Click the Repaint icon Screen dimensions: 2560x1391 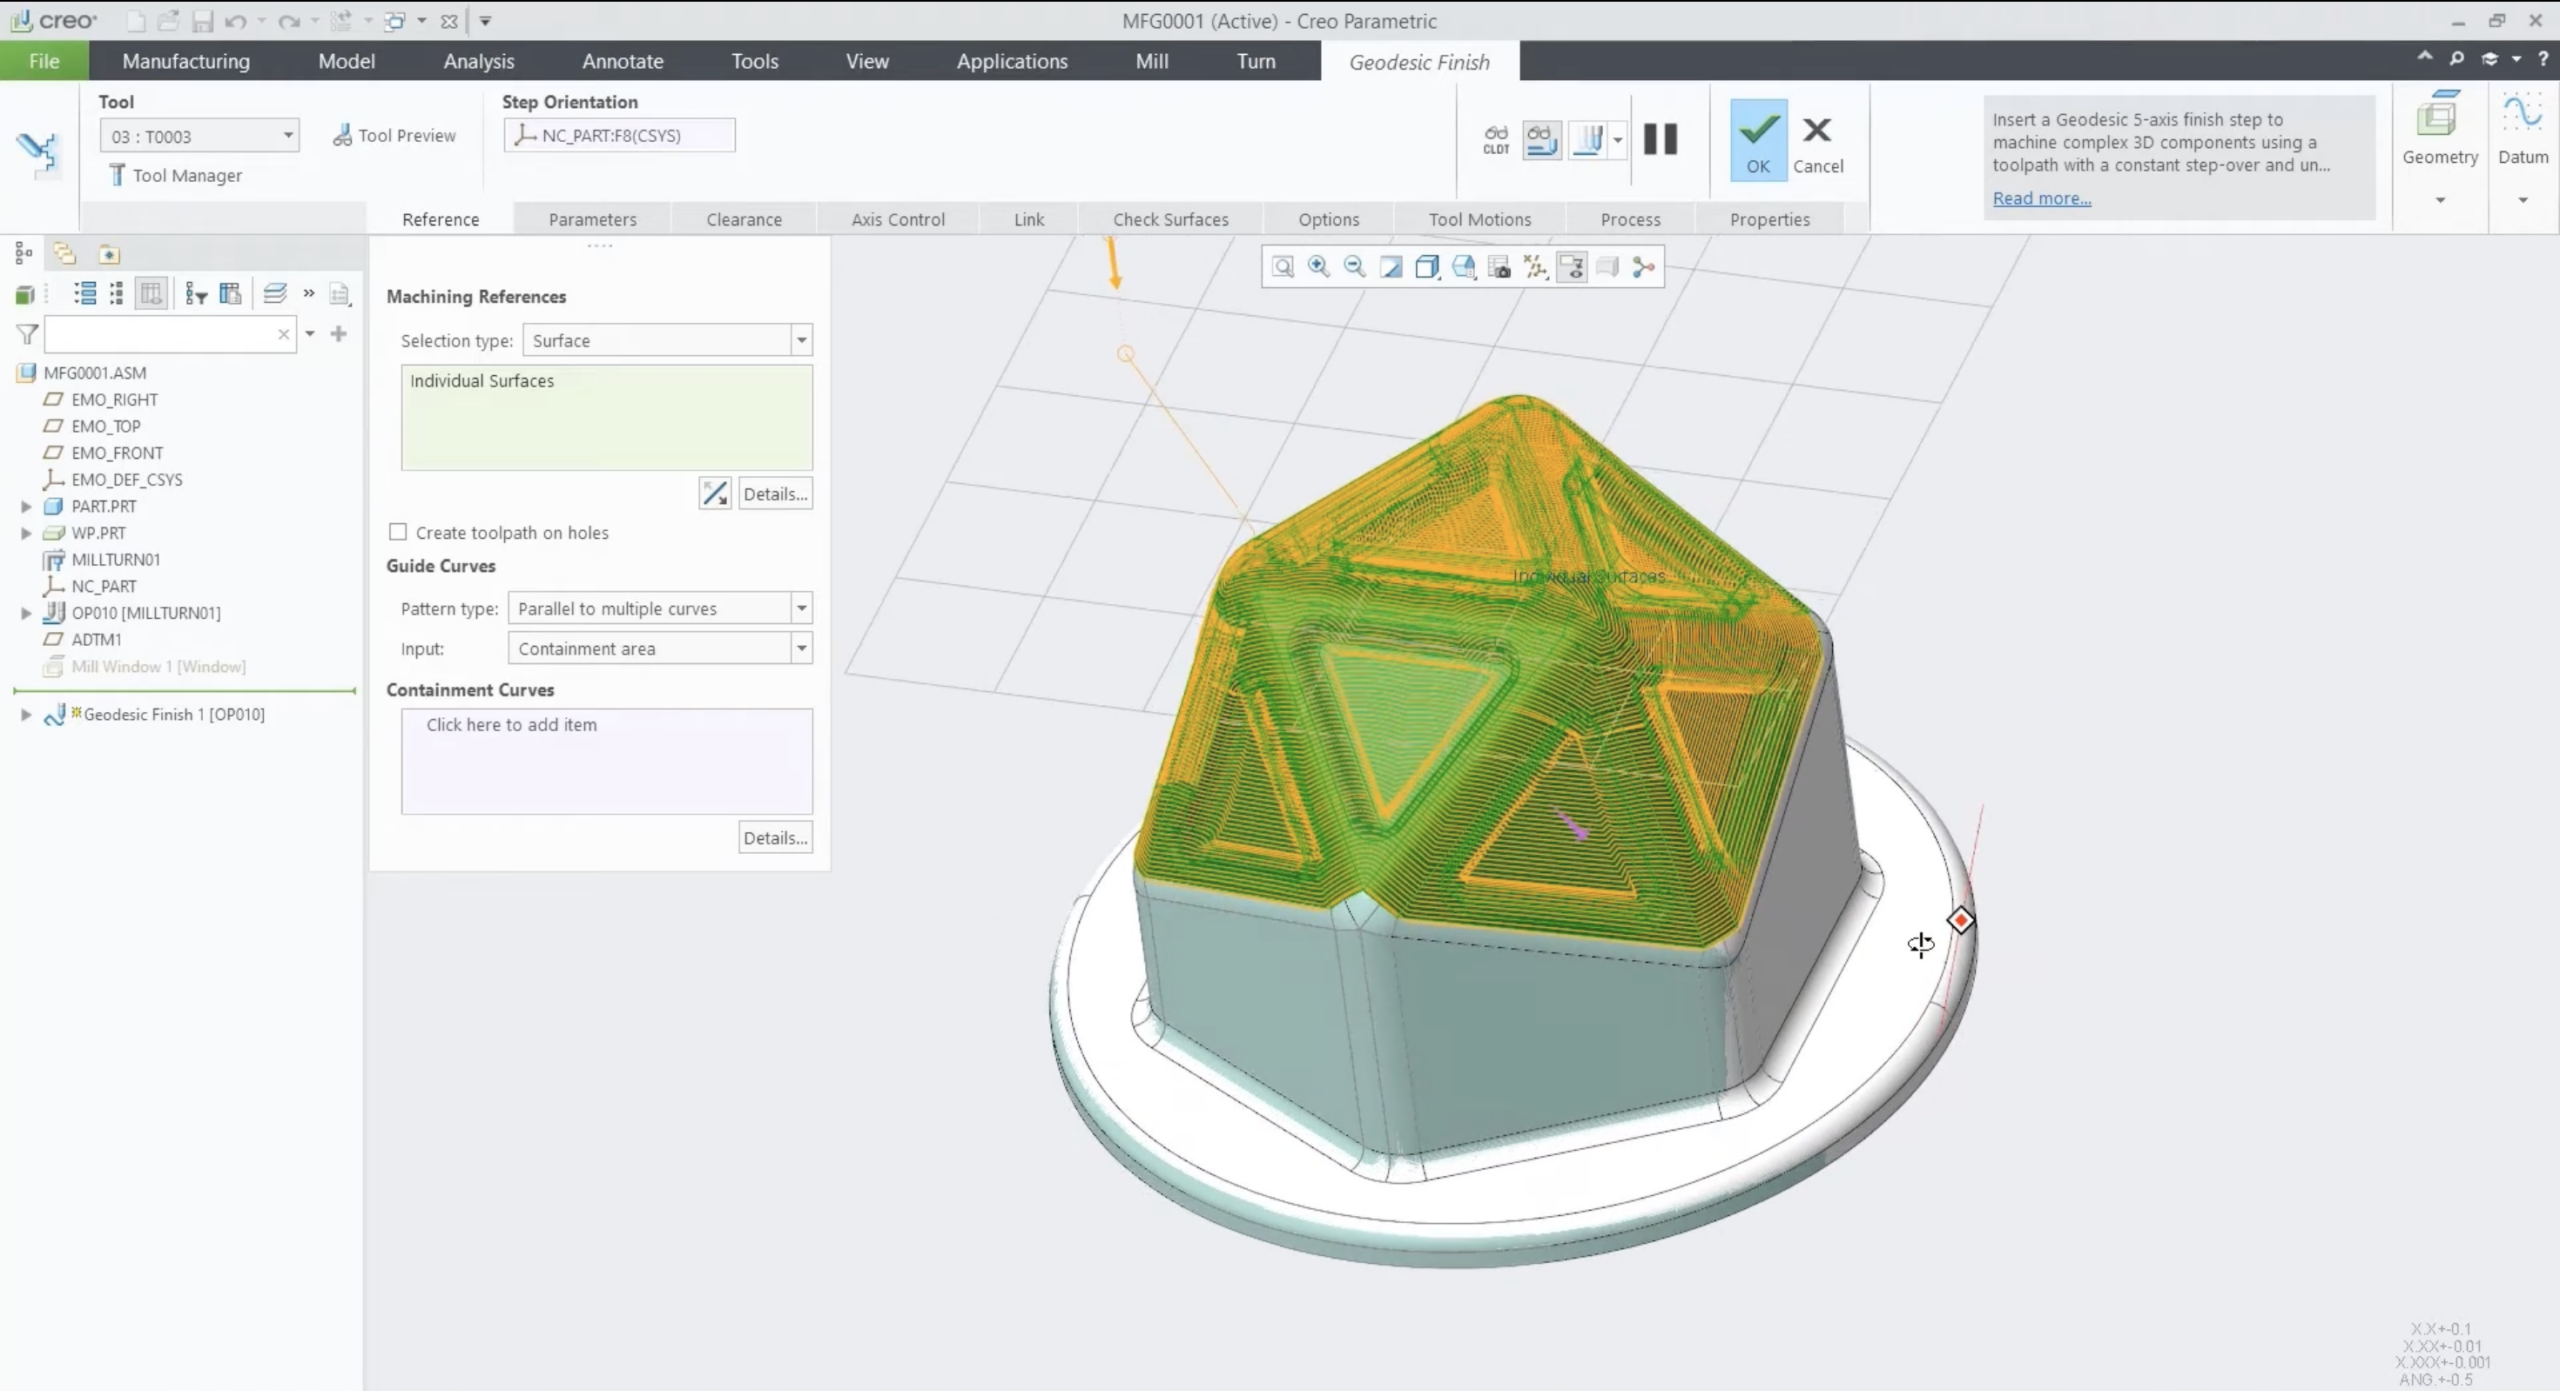click(1391, 267)
